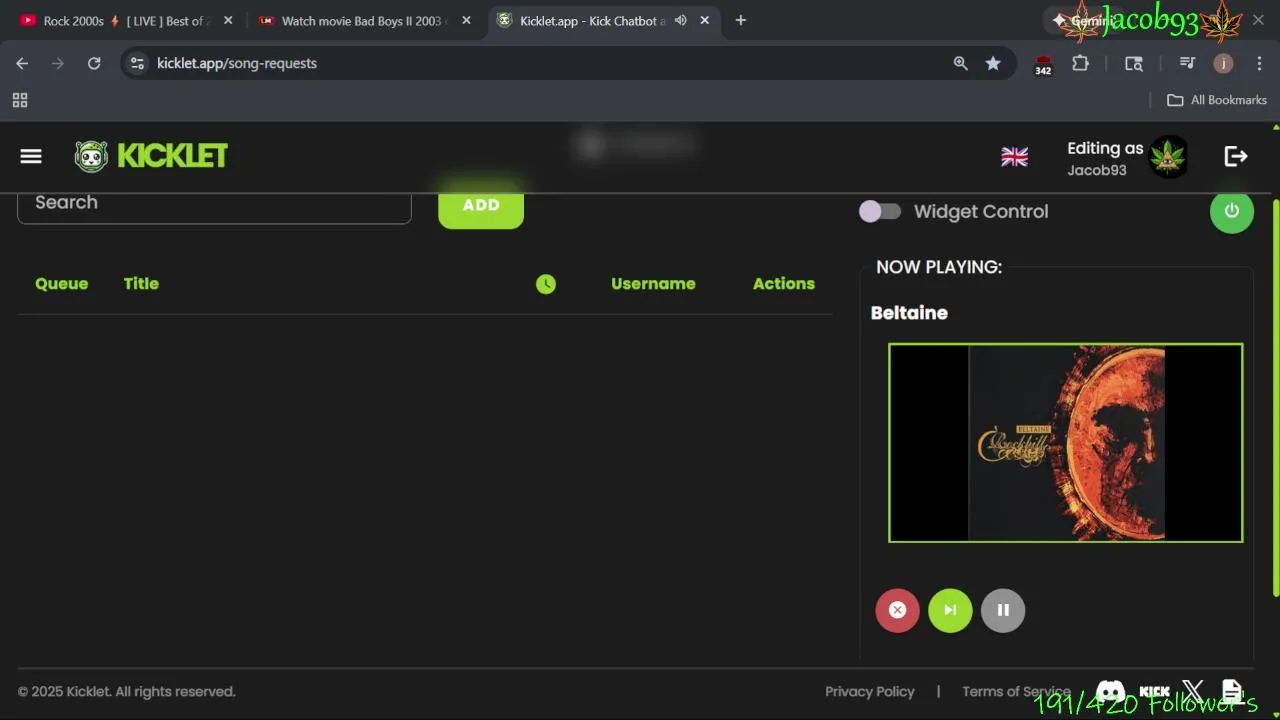Open the Discord footer icon

(x=1110, y=692)
